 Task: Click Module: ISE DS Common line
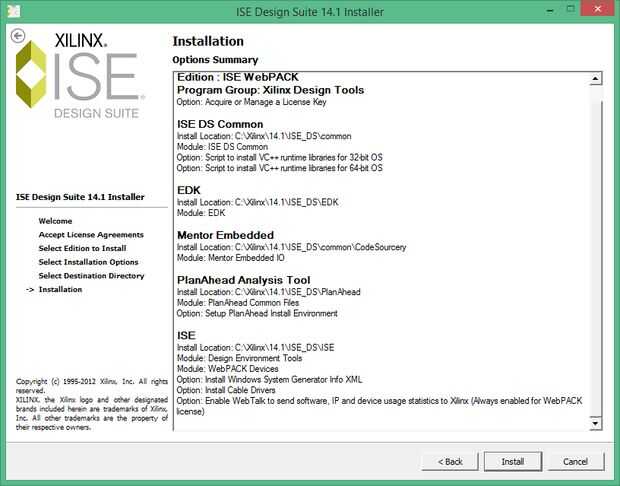[x=222, y=147]
